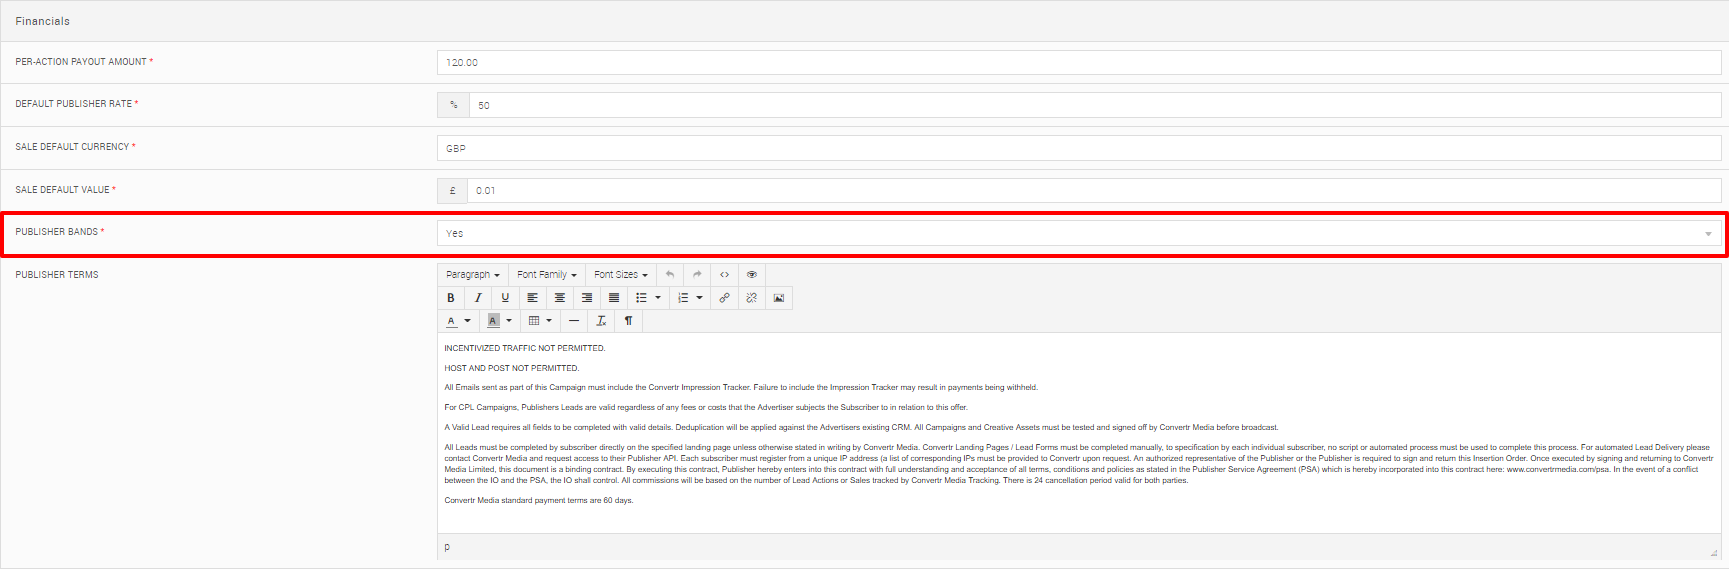Toggle bold formatting in the editor
The image size is (1729, 569).
click(451, 298)
